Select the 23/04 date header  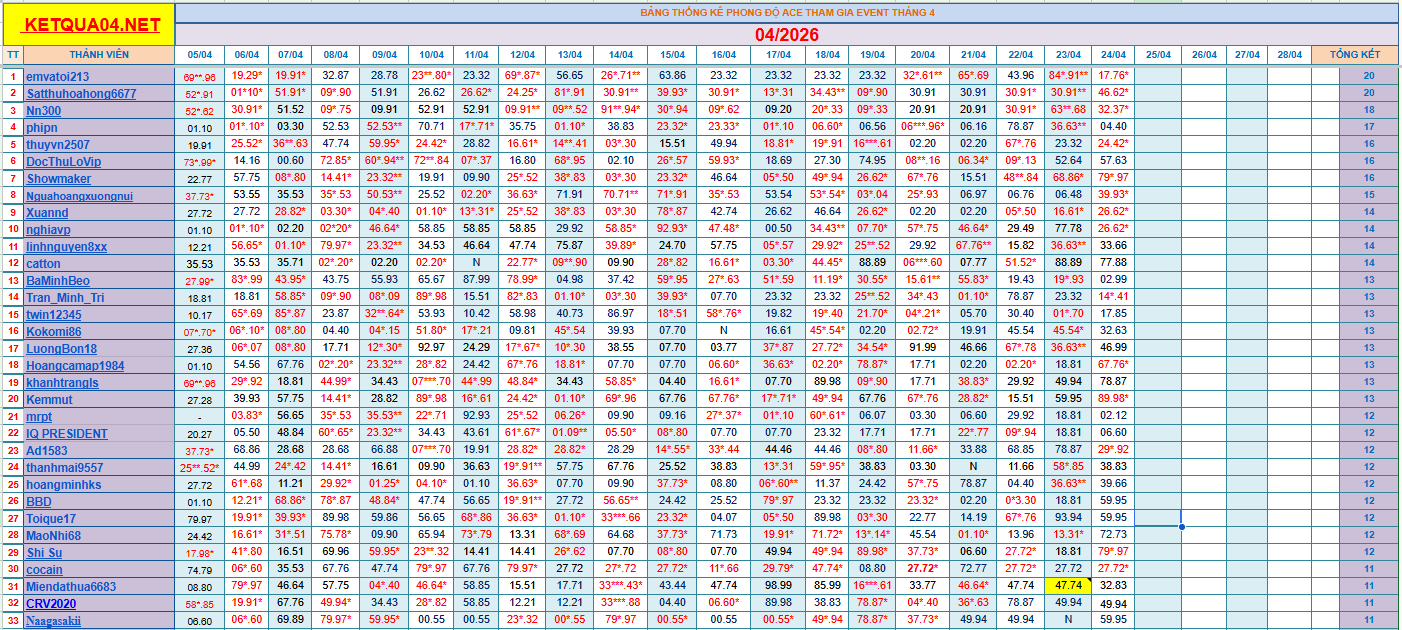click(x=1068, y=55)
